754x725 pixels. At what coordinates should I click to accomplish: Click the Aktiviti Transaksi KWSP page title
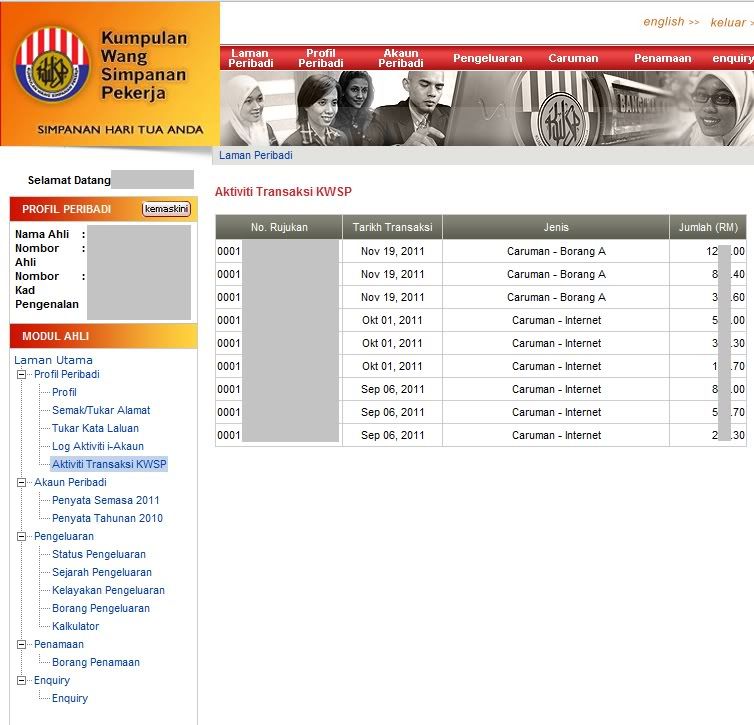(283, 192)
